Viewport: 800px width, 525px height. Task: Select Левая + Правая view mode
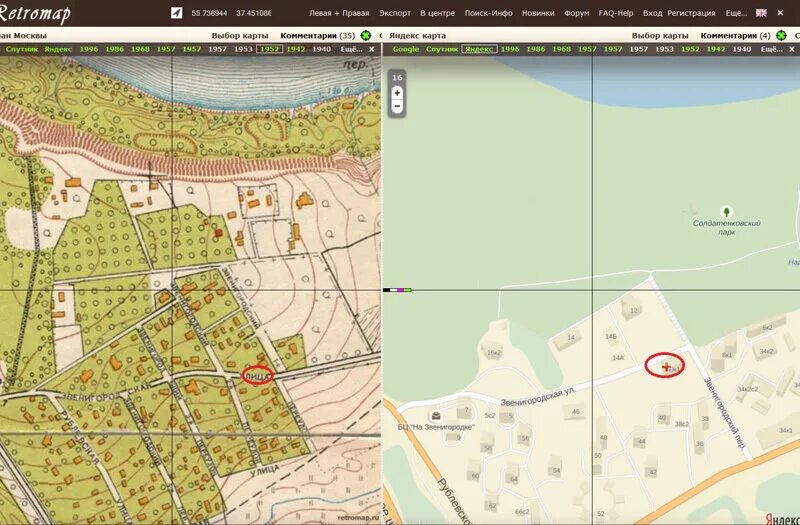click(x=339, y=13)
